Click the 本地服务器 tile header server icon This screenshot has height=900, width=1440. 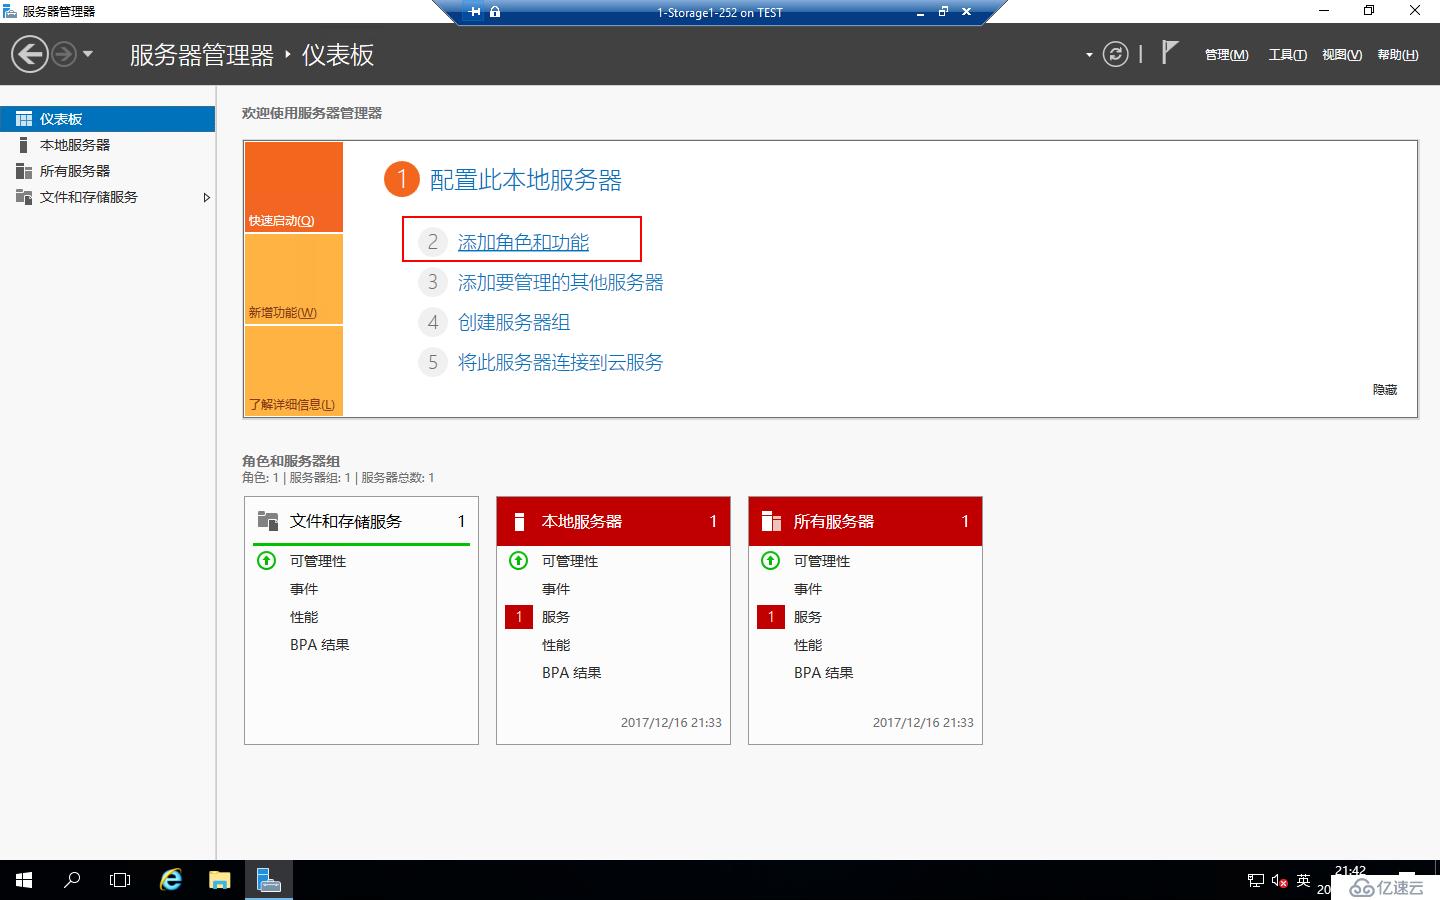pyautogui.click(x=519, y=521)
